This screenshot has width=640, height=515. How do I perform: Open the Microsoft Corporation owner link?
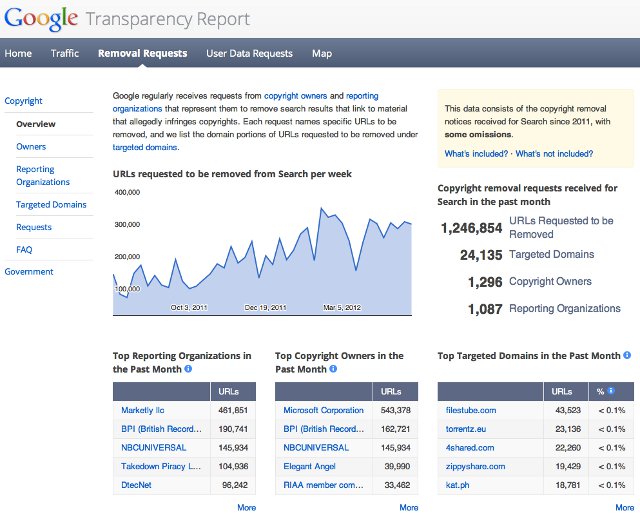[x=323, y=410]
